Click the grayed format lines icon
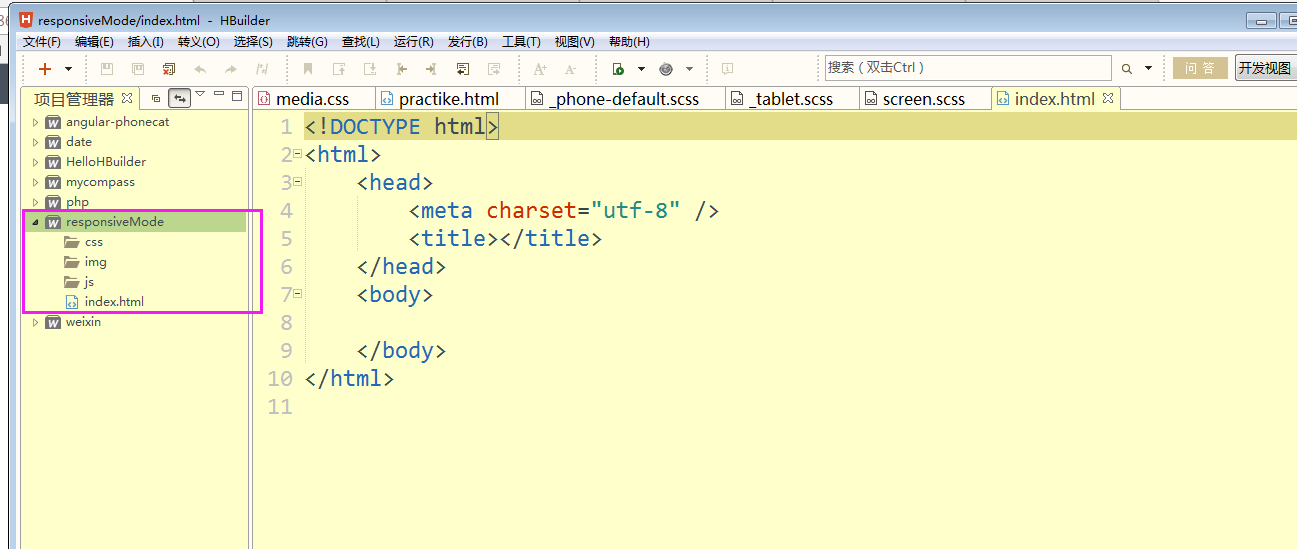The height and width of the screenshot is (549, 1297). (x=494, y=69)
